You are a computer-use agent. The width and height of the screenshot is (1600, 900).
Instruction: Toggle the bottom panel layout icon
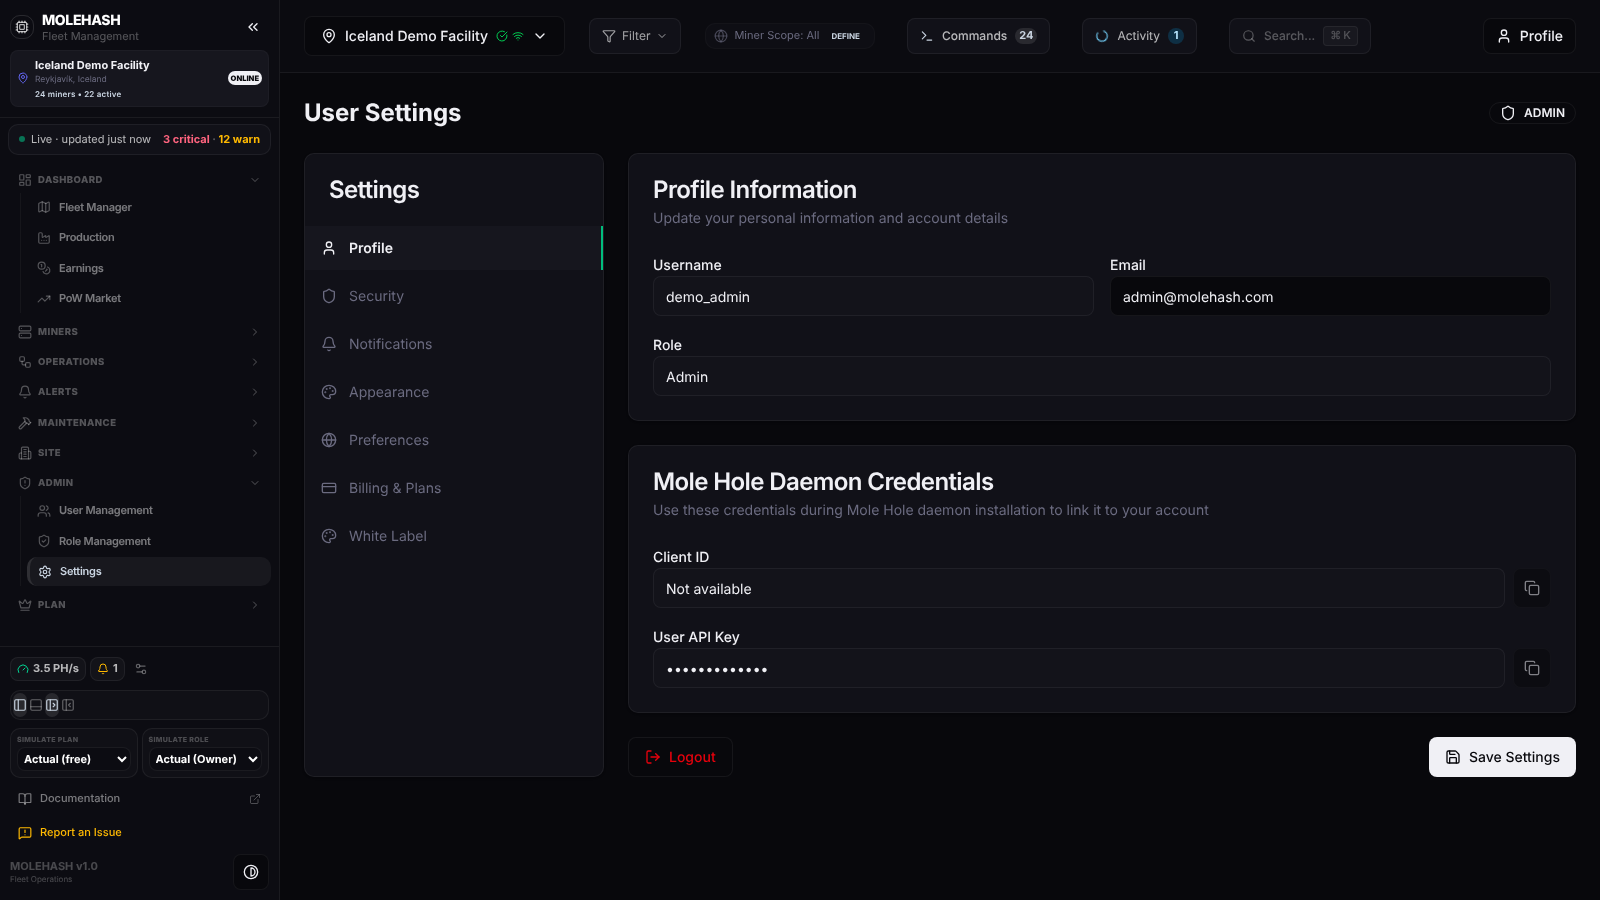coord(36,705)
